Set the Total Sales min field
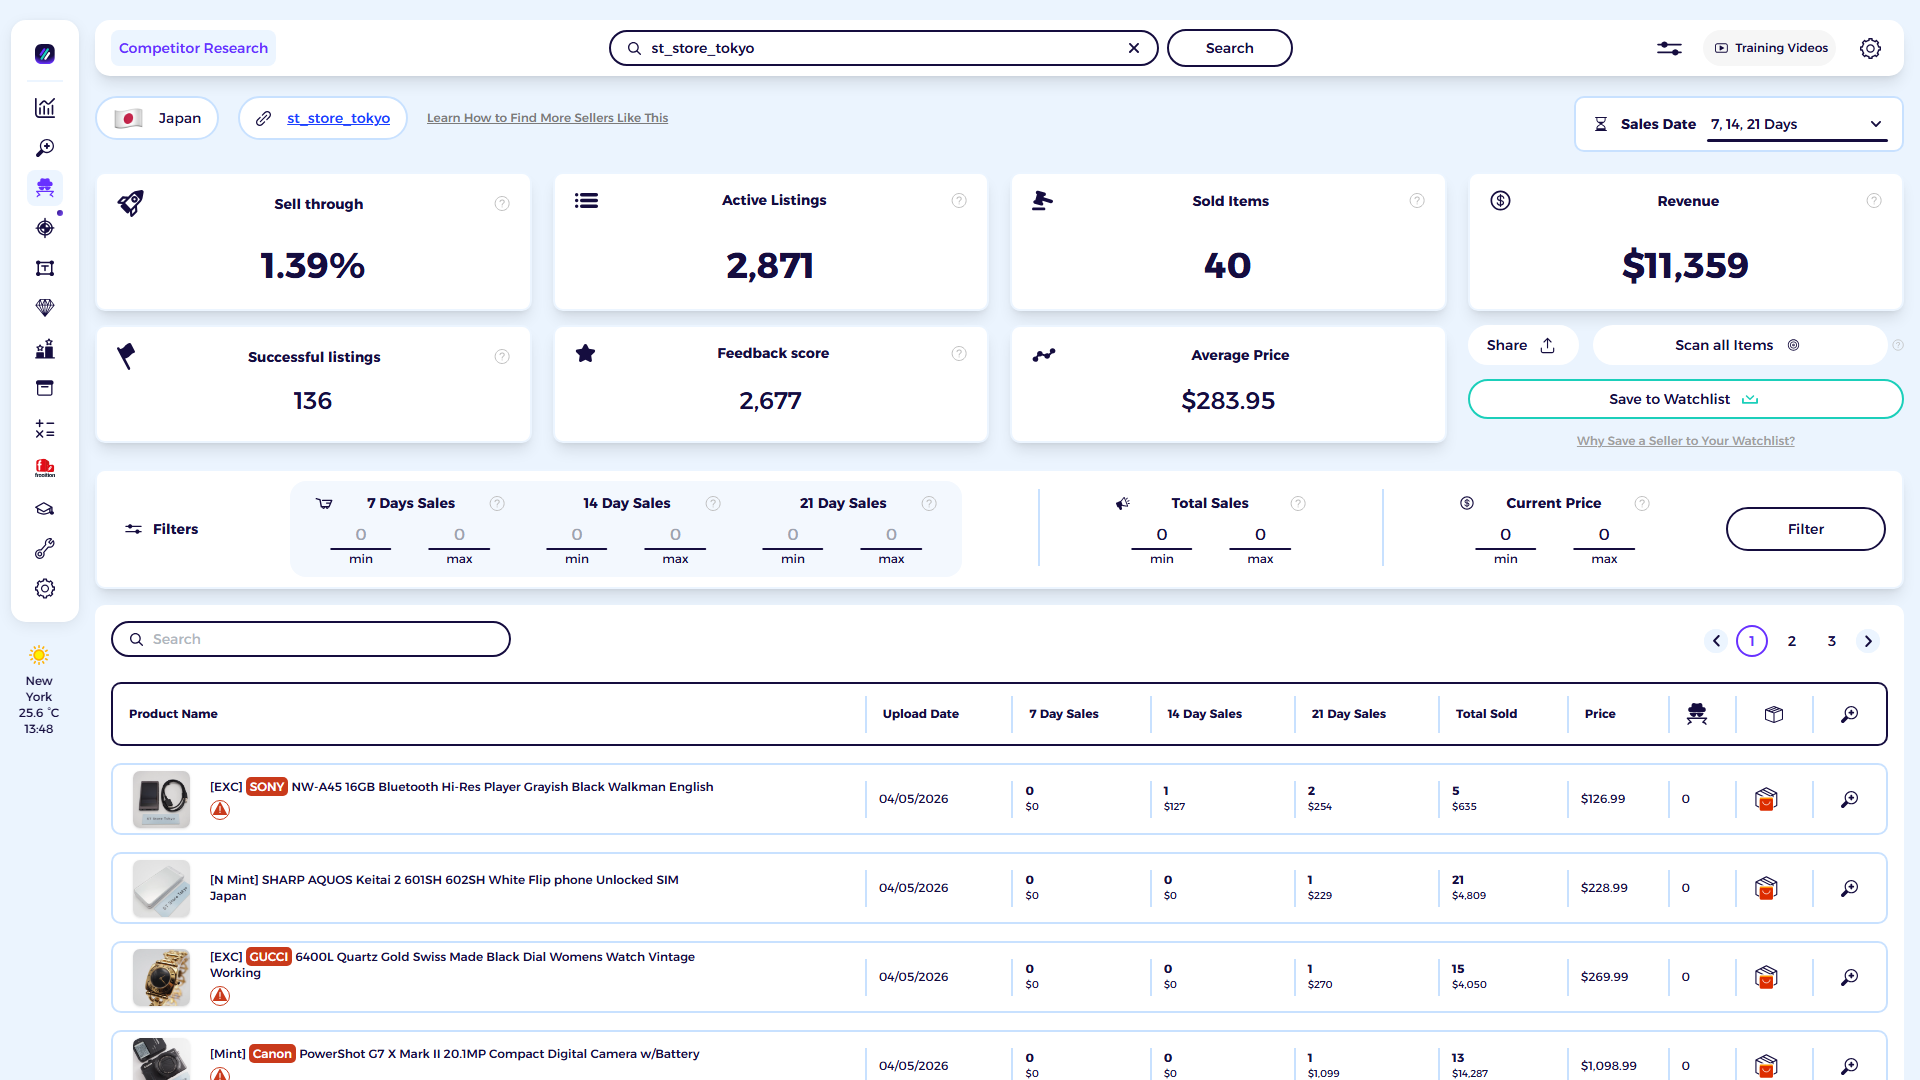Image resolution: width=1920 pixels, height=1080 pixels. point(1161,535)
